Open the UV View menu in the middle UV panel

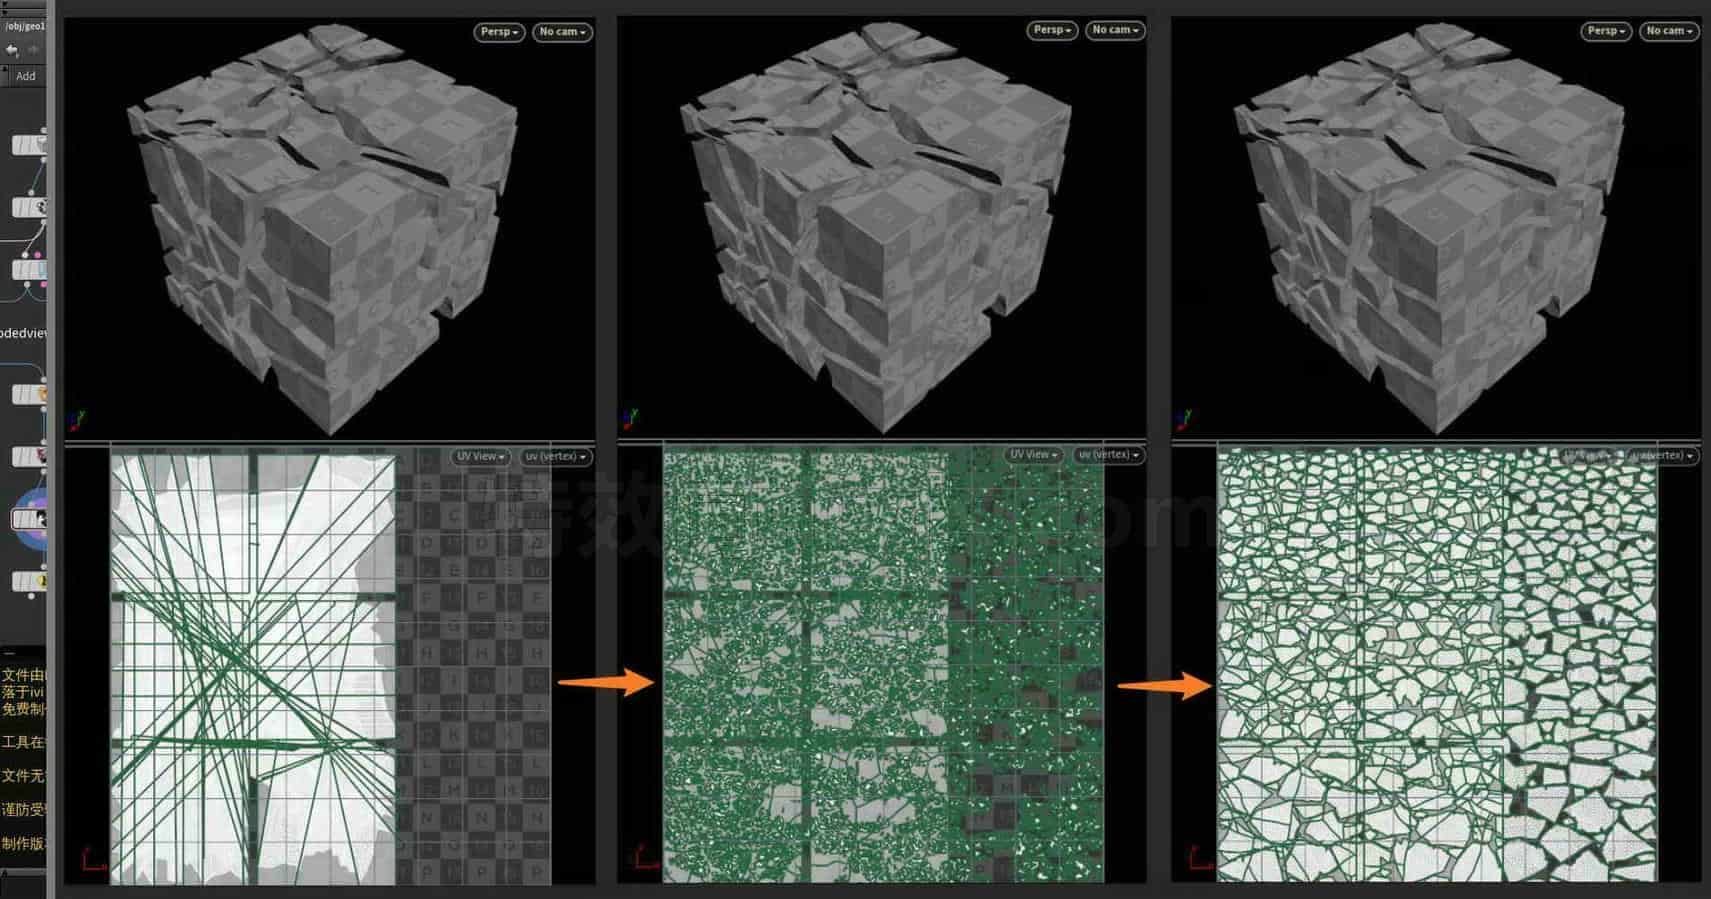(x=1034, y=455)
